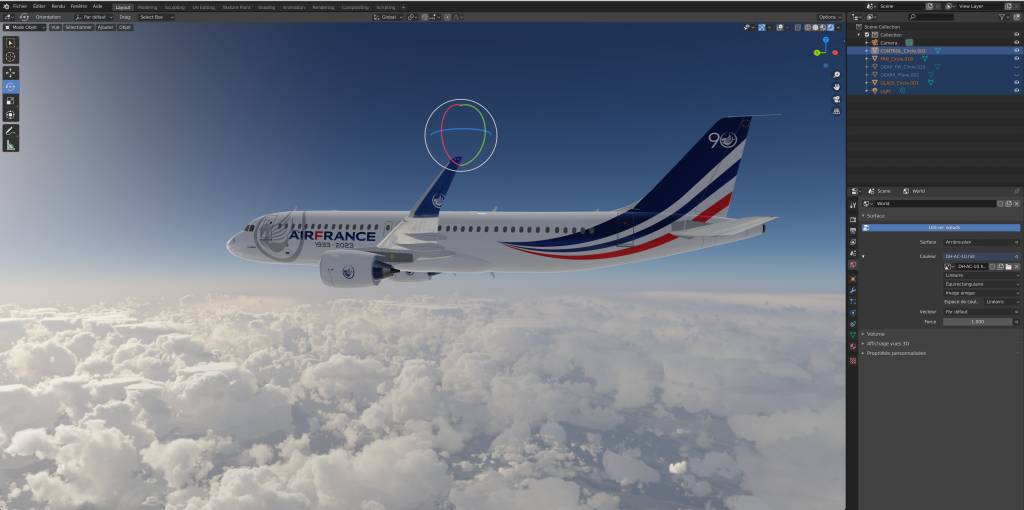
Task: Open the Image unique source dropdown
Action: pyautogui.click(x=982, y=293)
